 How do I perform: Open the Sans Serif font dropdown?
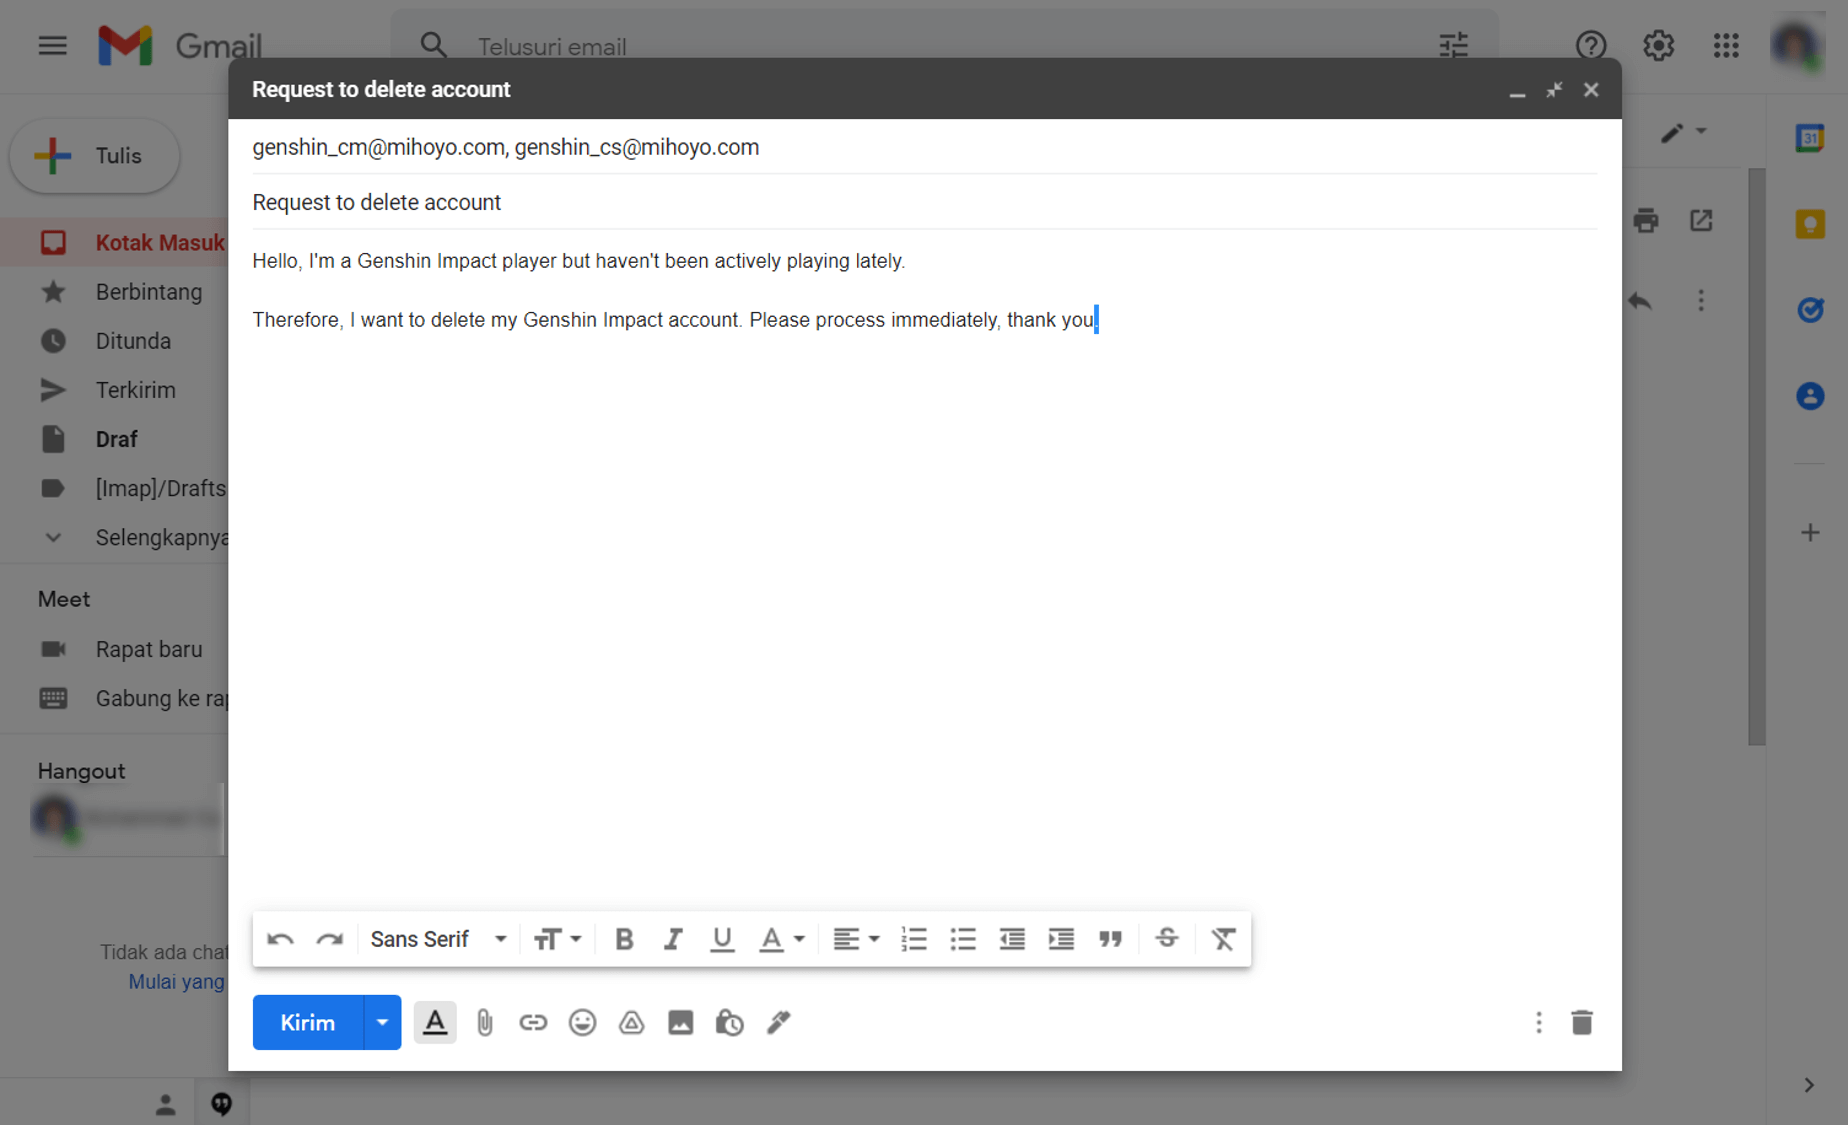(439, 939)
